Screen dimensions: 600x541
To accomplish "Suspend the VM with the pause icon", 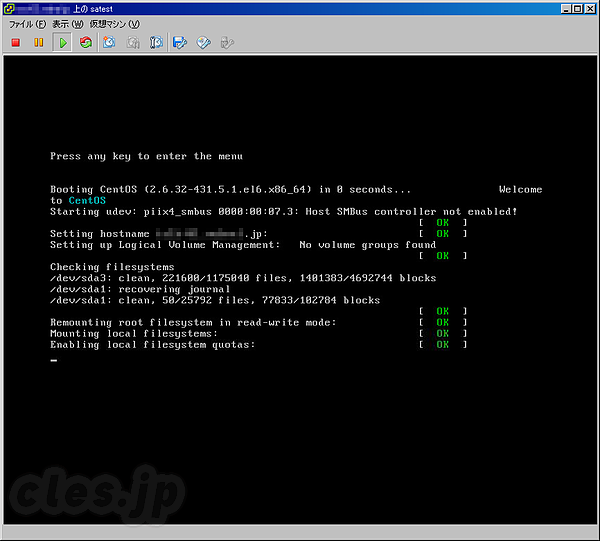I will tap(39, 42).
